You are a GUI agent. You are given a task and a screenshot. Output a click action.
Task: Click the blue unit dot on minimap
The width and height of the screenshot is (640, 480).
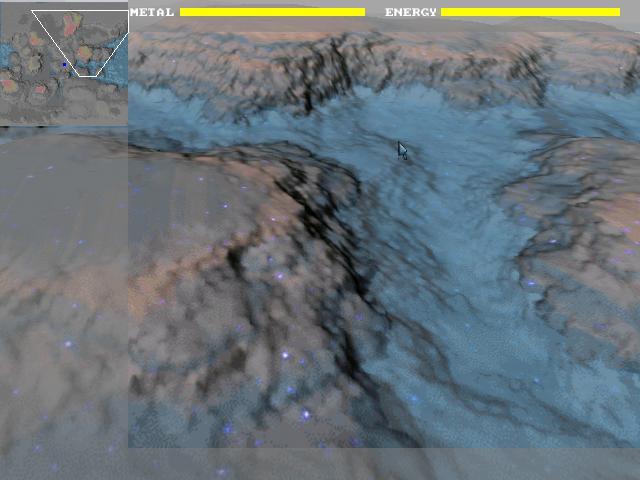[x=64, y=65]
